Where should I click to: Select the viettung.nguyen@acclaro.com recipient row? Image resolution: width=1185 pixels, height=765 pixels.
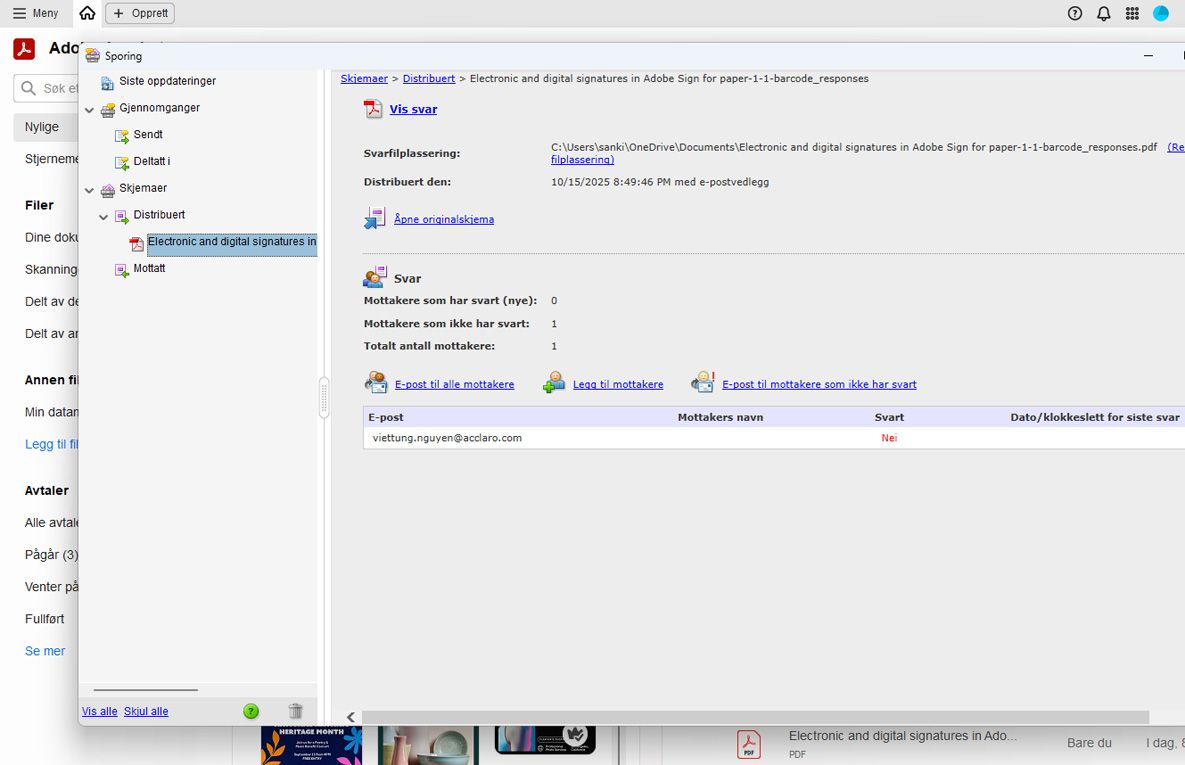pos(774,438)
